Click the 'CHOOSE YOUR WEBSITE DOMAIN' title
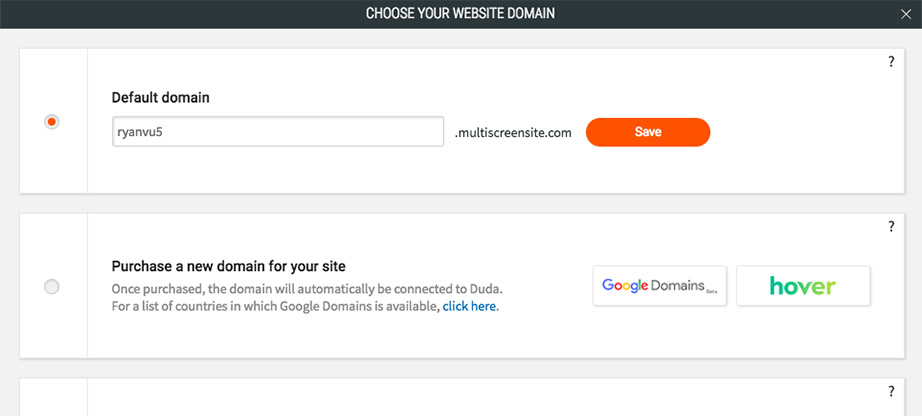922x416 pixels. pyautogui.click(x=460, y=14)
